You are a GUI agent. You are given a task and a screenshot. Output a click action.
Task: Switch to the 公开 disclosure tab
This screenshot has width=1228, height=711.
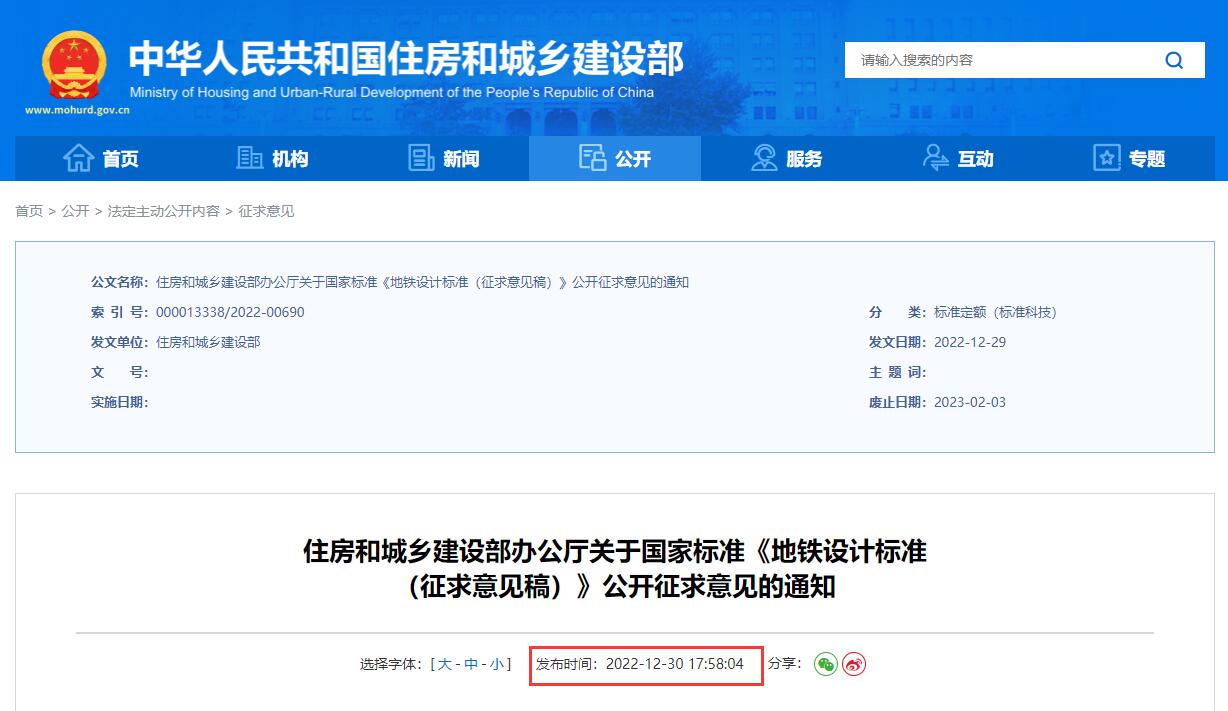[x=614, y=158]
